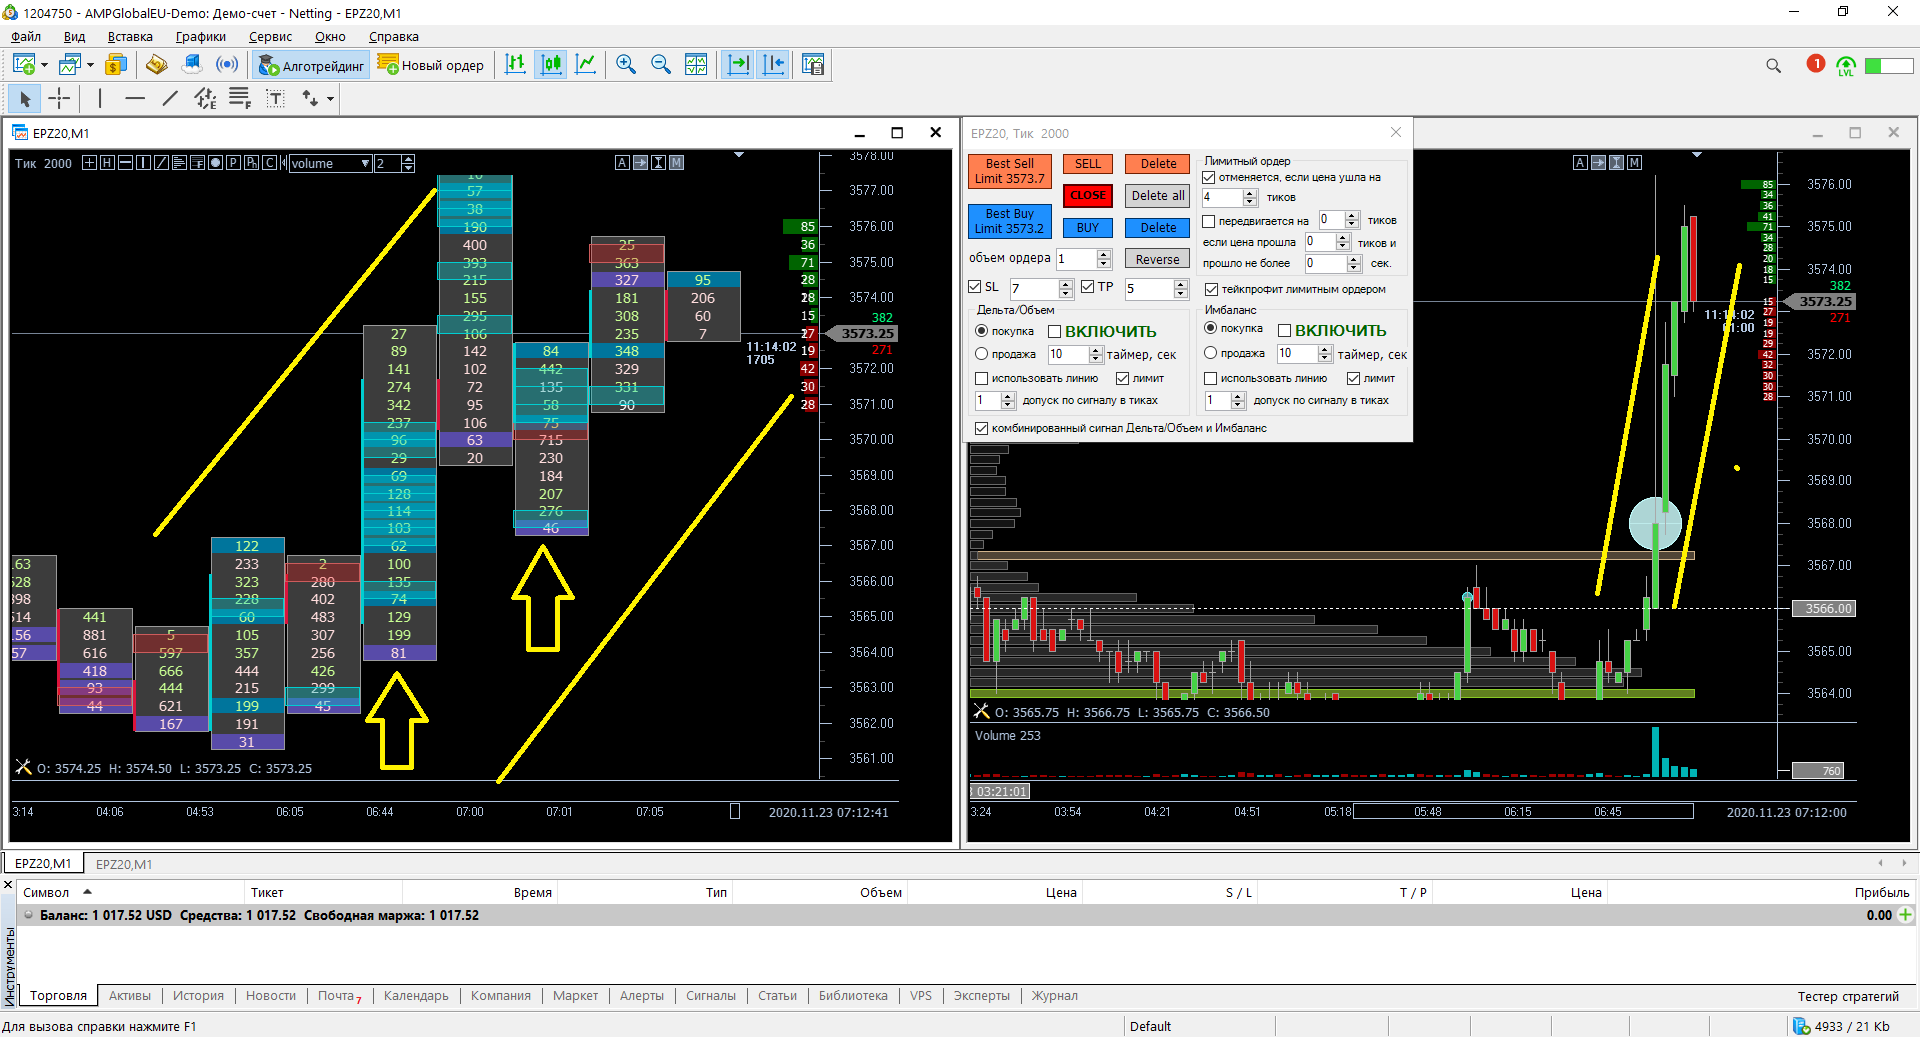Open the red notification badge

click(x=1816, y=64)
